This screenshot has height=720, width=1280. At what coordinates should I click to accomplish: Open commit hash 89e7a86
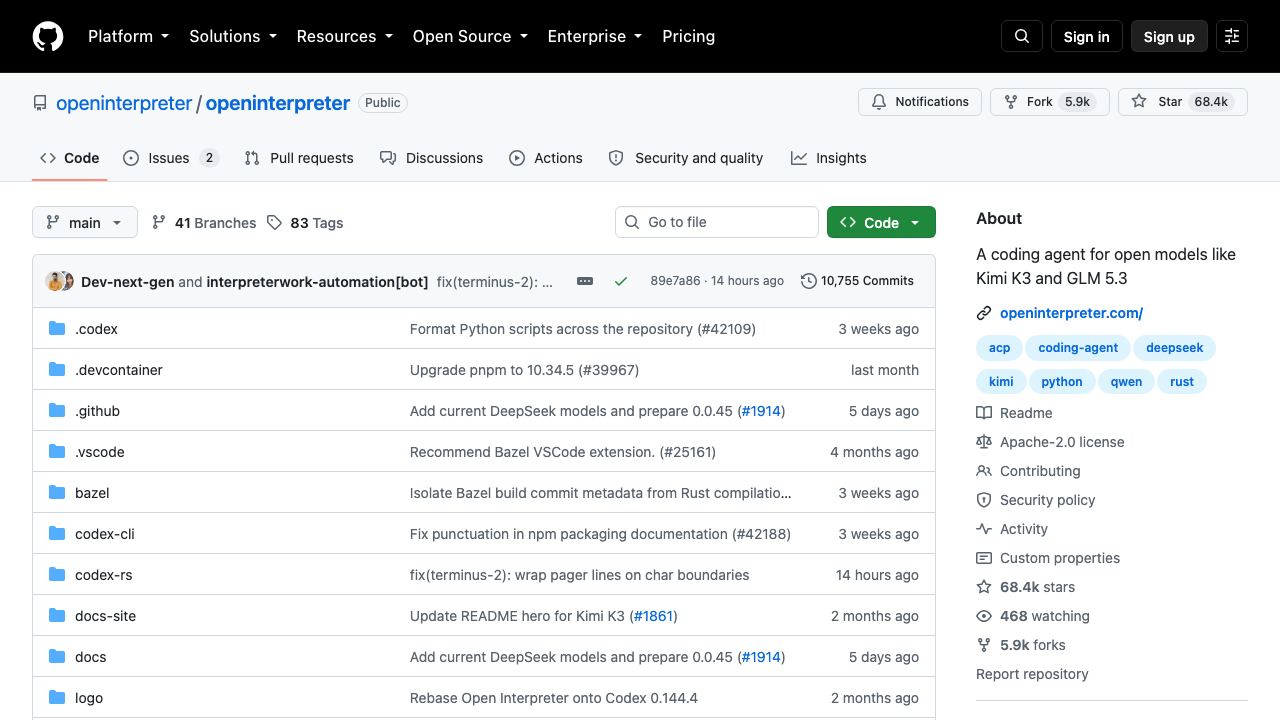coord(675,281)
